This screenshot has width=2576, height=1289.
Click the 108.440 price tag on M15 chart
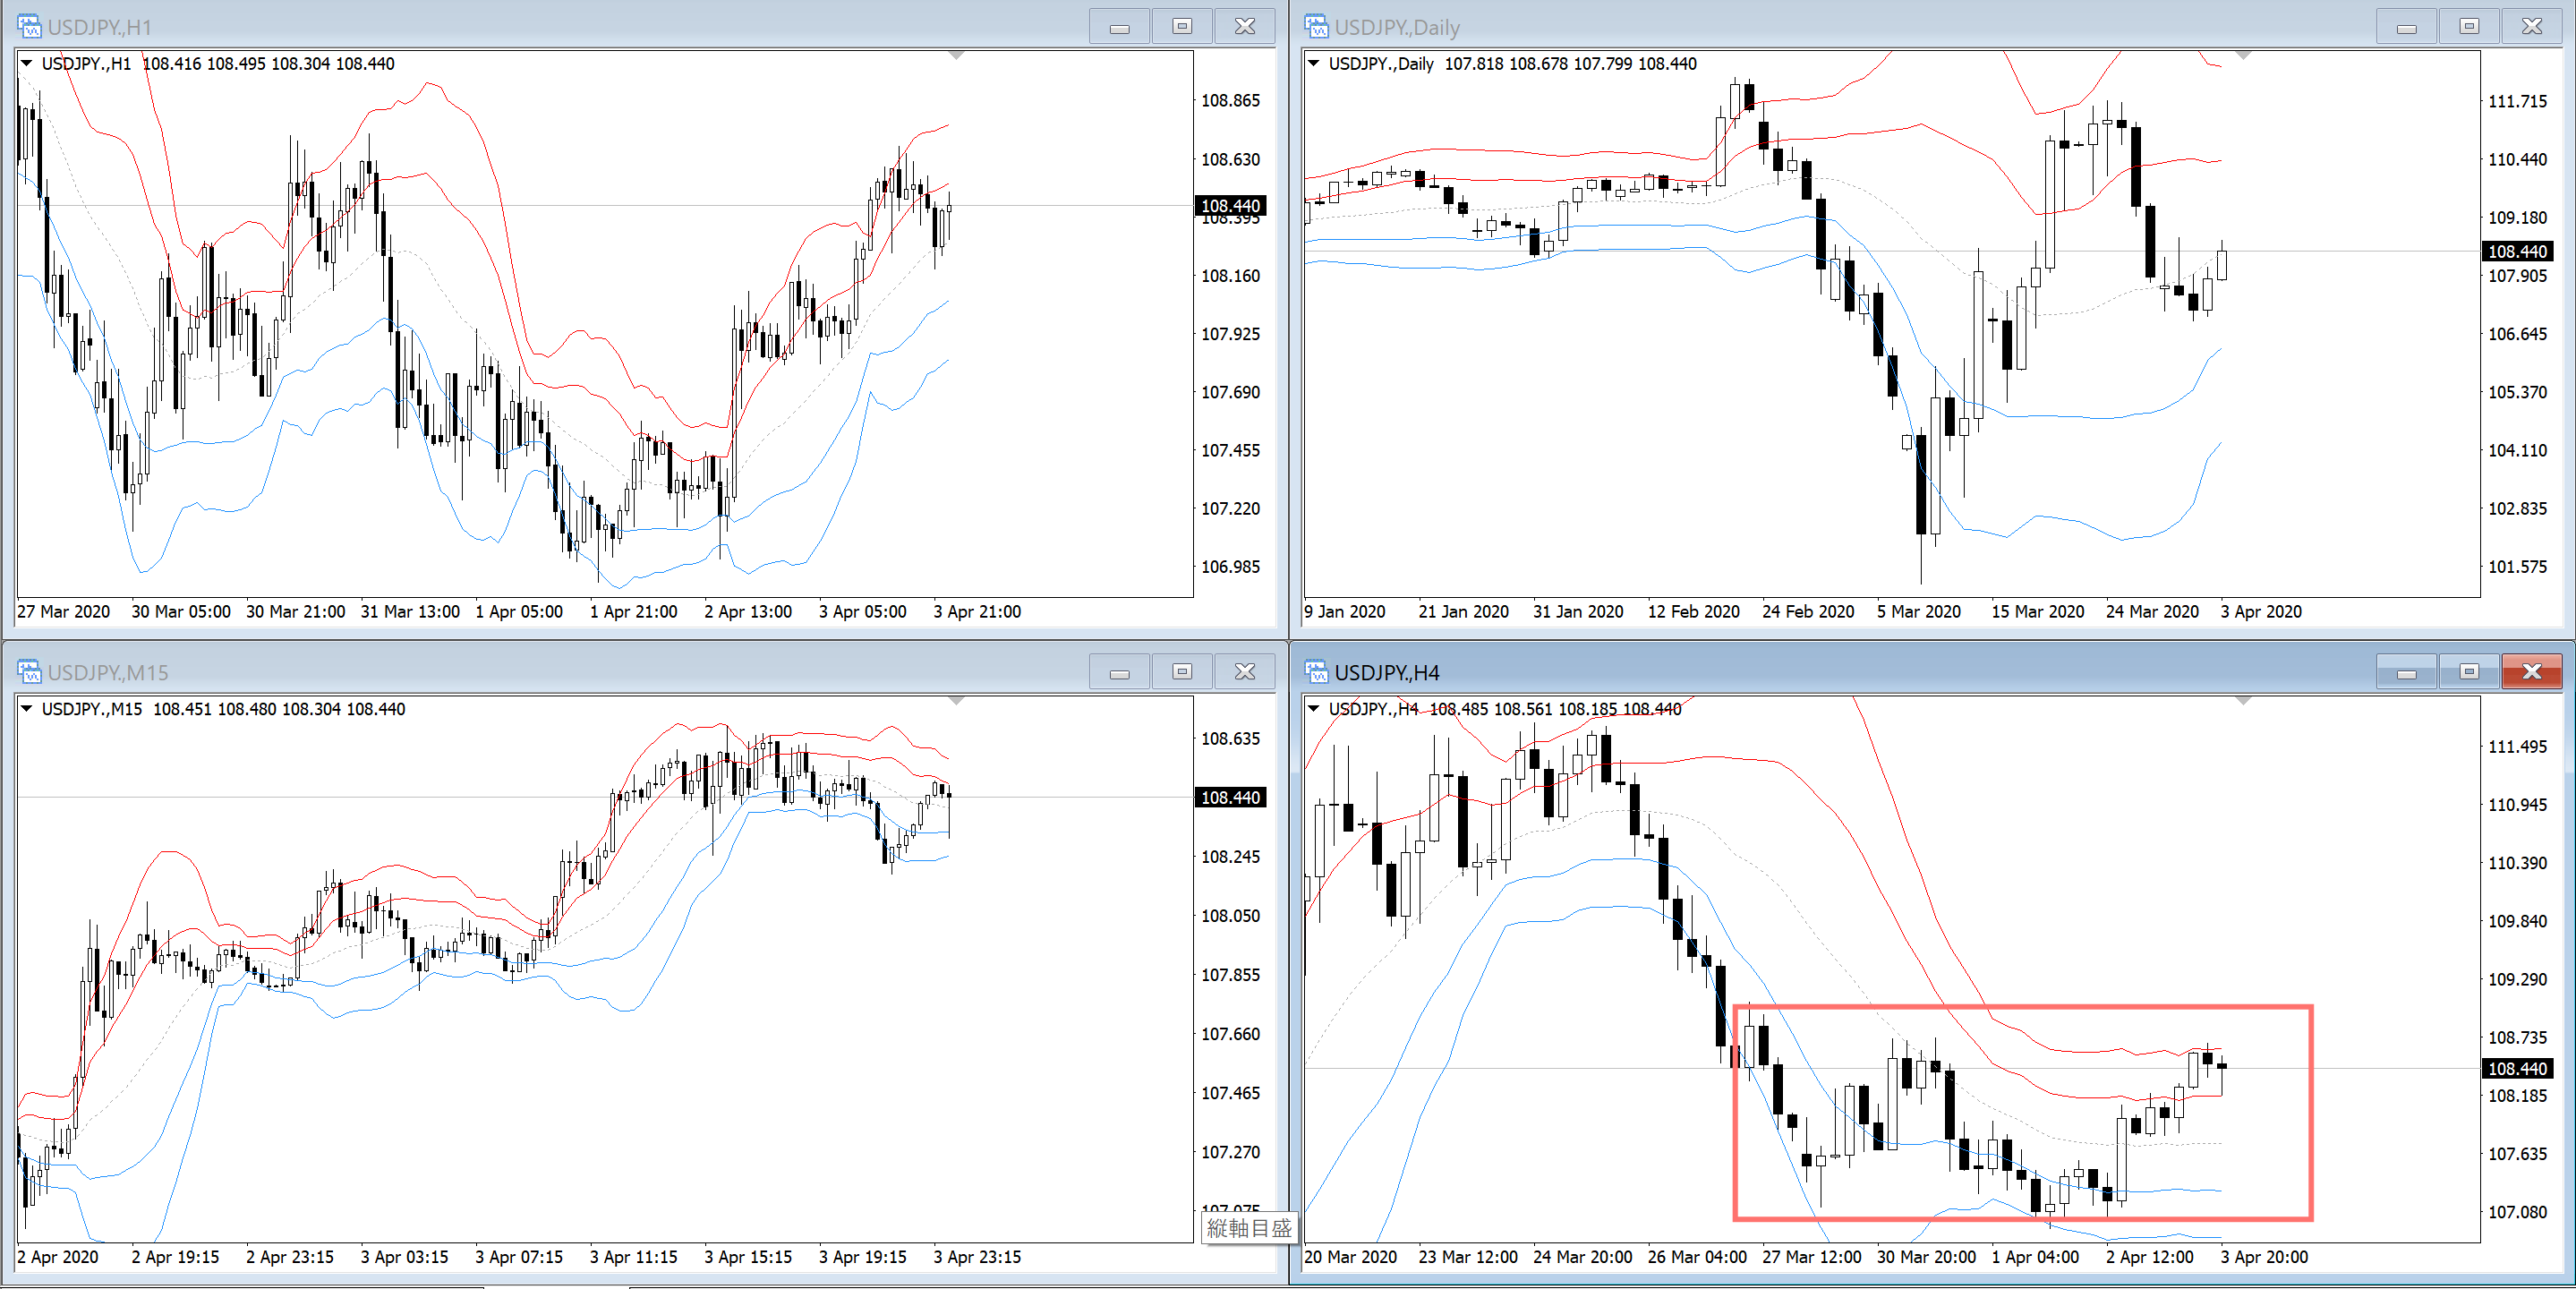1231,797
